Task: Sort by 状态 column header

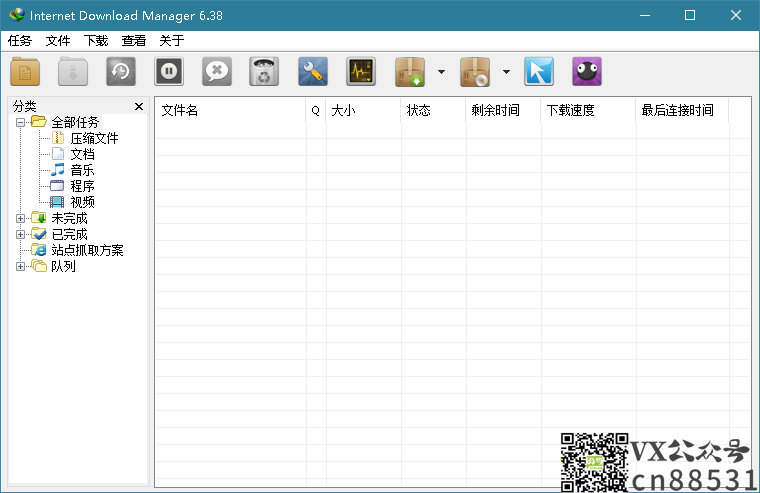Action: [433, 111]
